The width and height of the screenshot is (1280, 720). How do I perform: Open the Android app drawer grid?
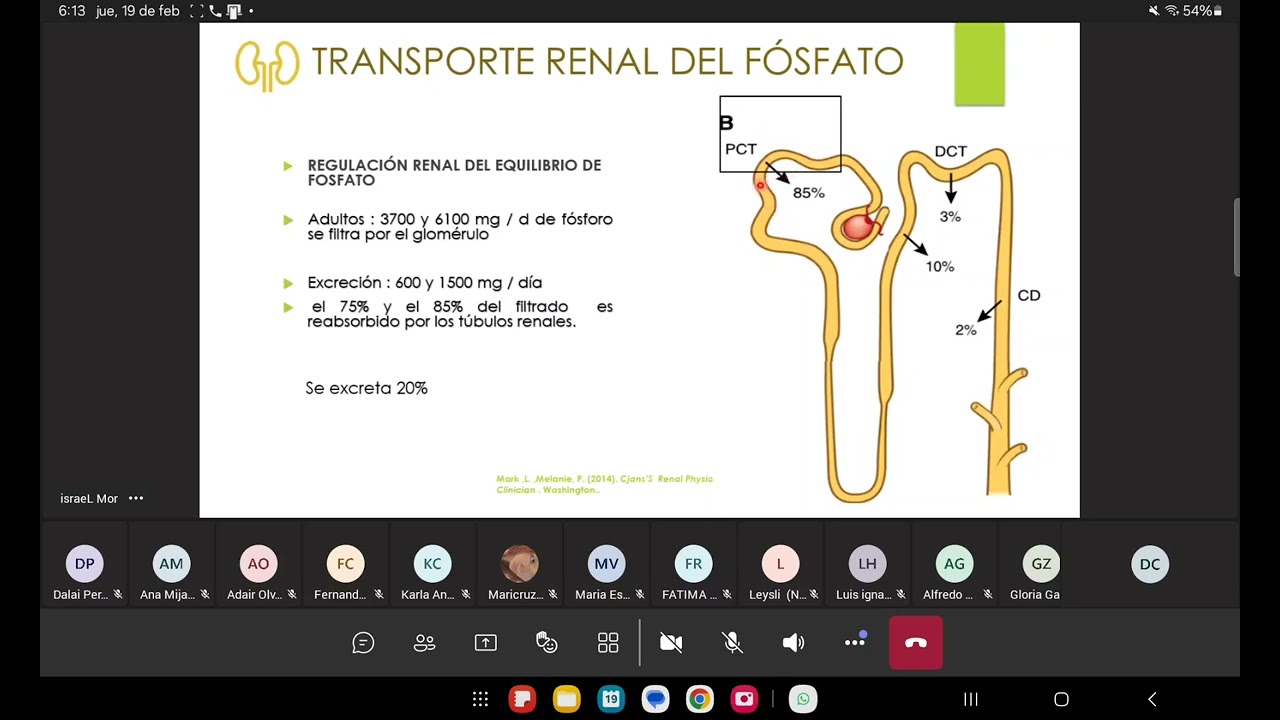coord(480,699)
